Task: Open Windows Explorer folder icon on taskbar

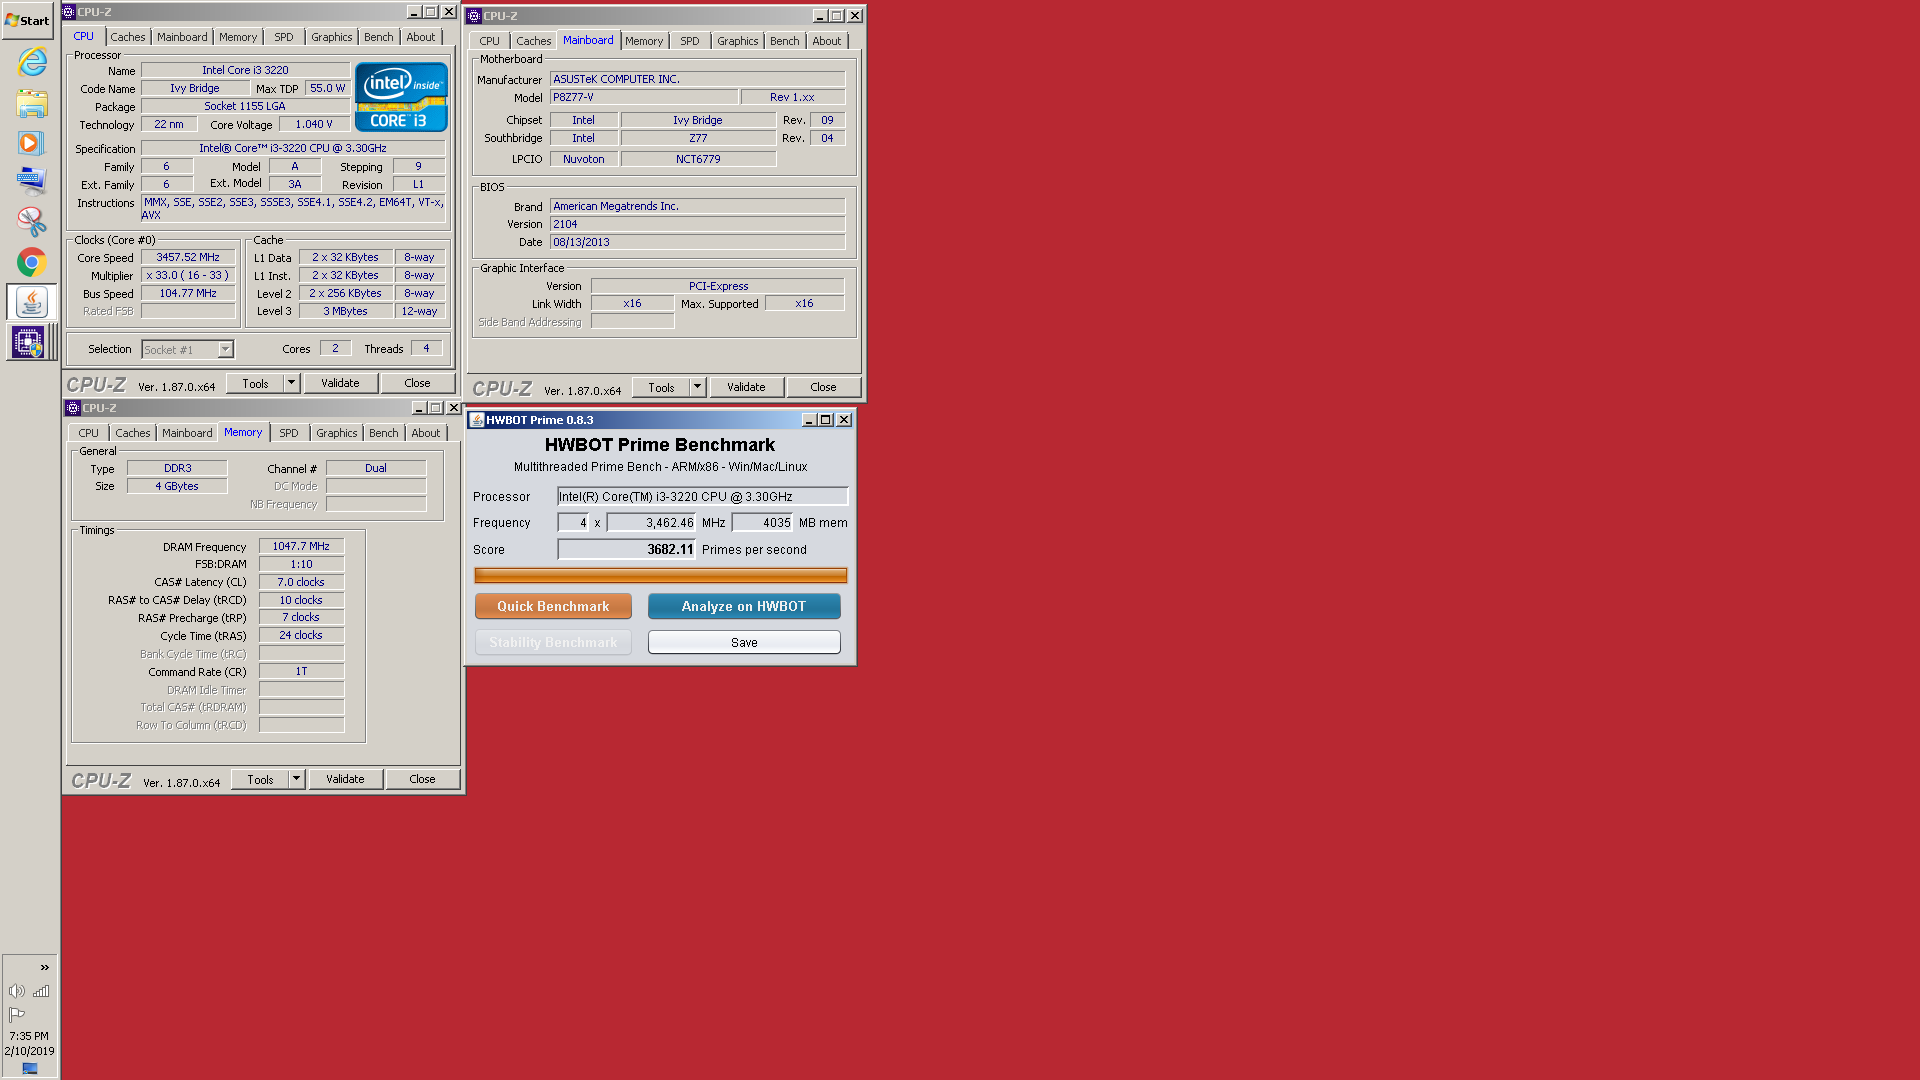Action: 32,103
